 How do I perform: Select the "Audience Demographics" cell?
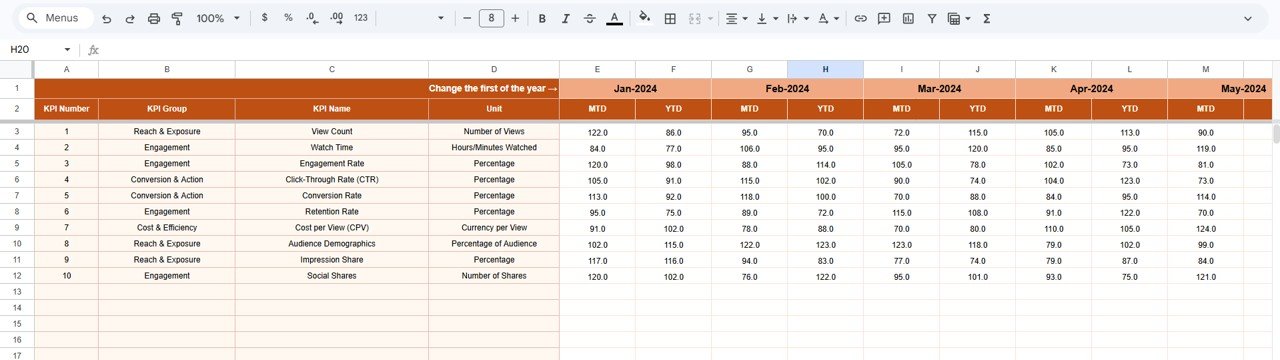[332, 243]
